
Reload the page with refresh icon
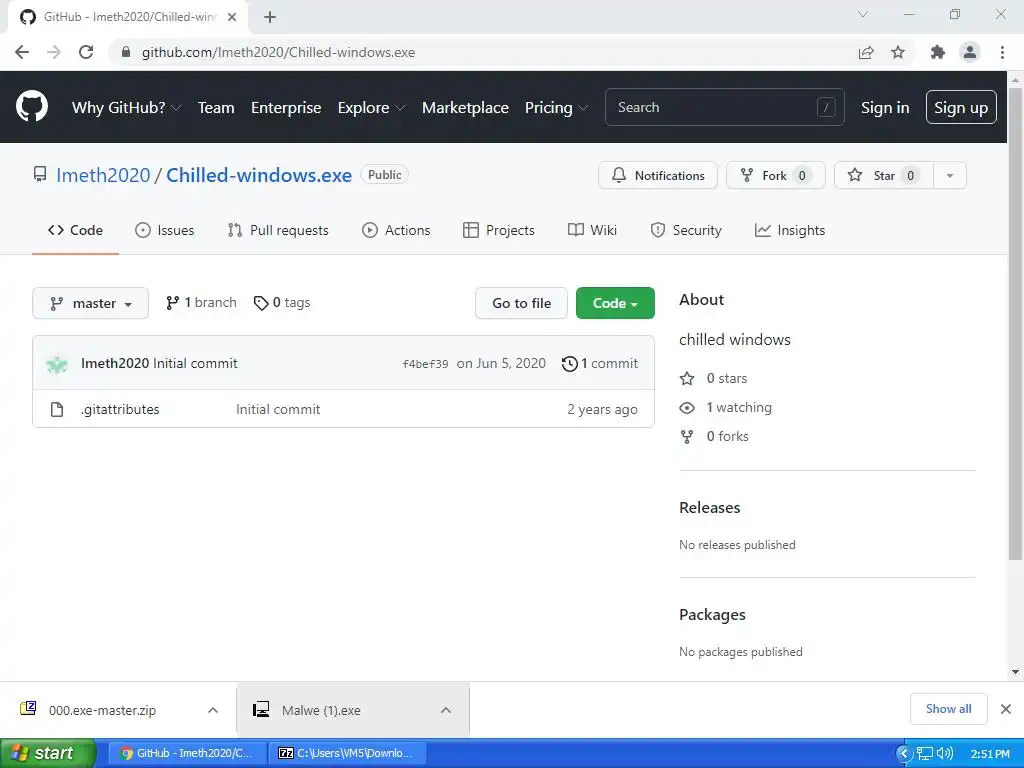(x=86, y=52)
